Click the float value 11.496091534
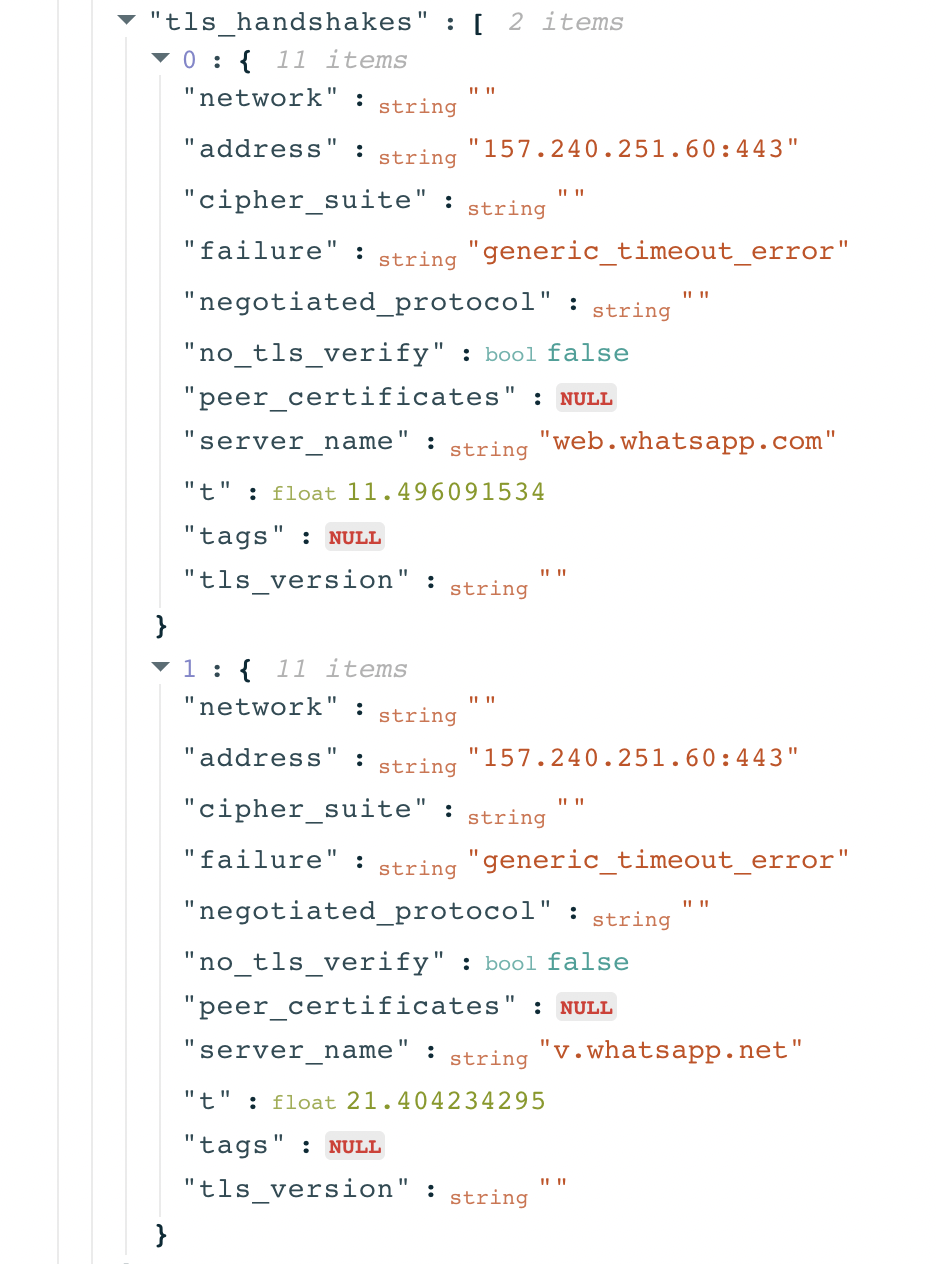 point(446,492)
